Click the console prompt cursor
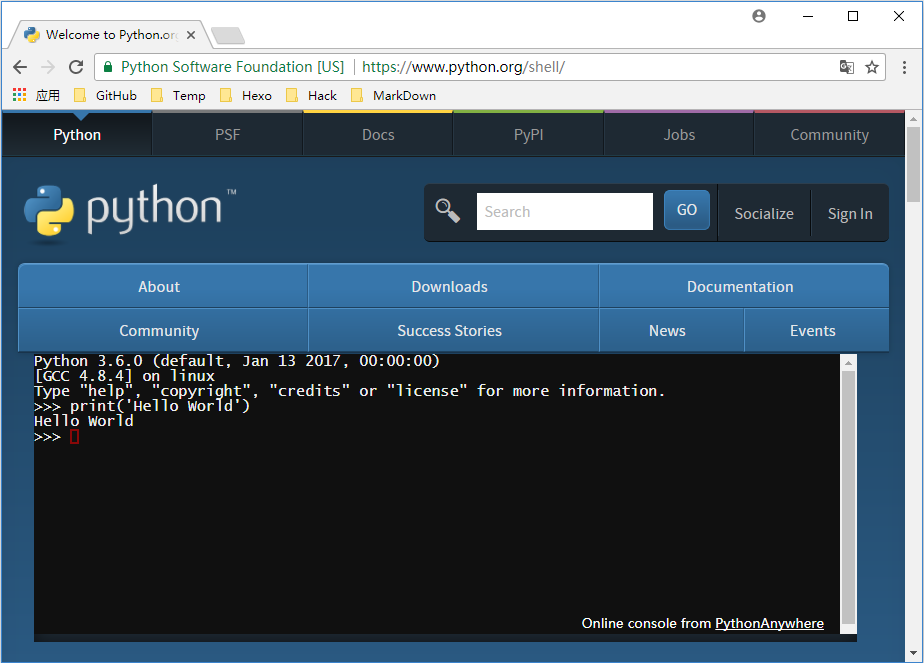This screenshot has height=663, width=924. click(74, 437)
